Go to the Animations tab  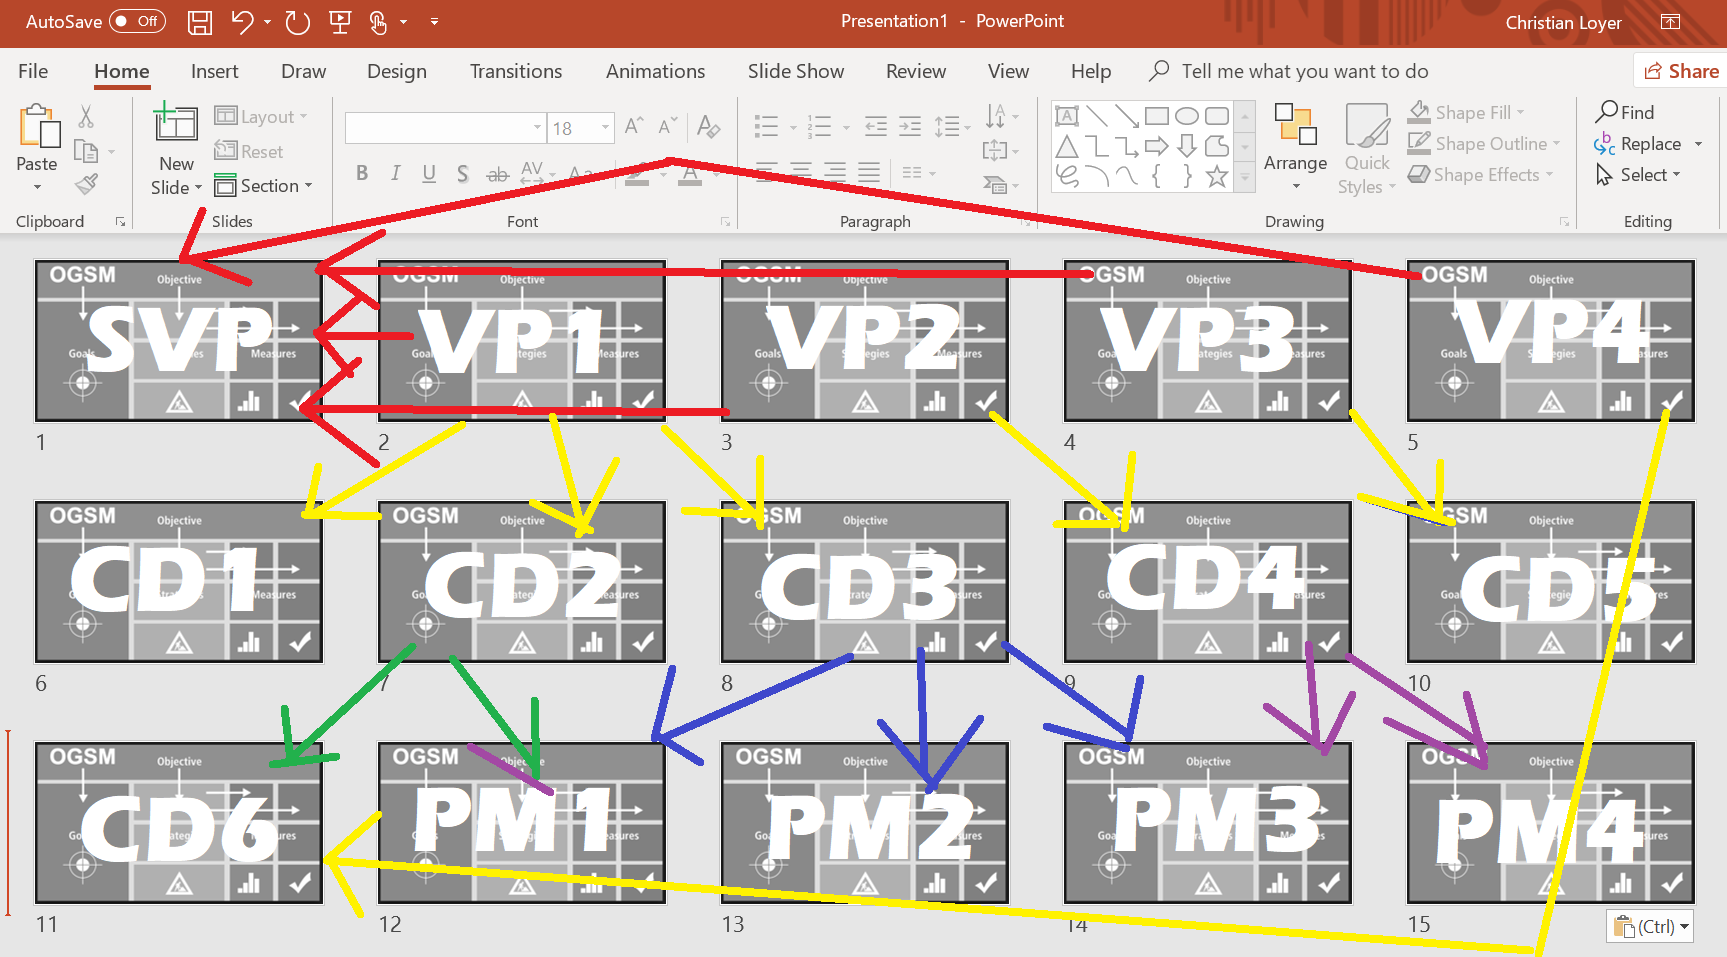pos(655,71)
